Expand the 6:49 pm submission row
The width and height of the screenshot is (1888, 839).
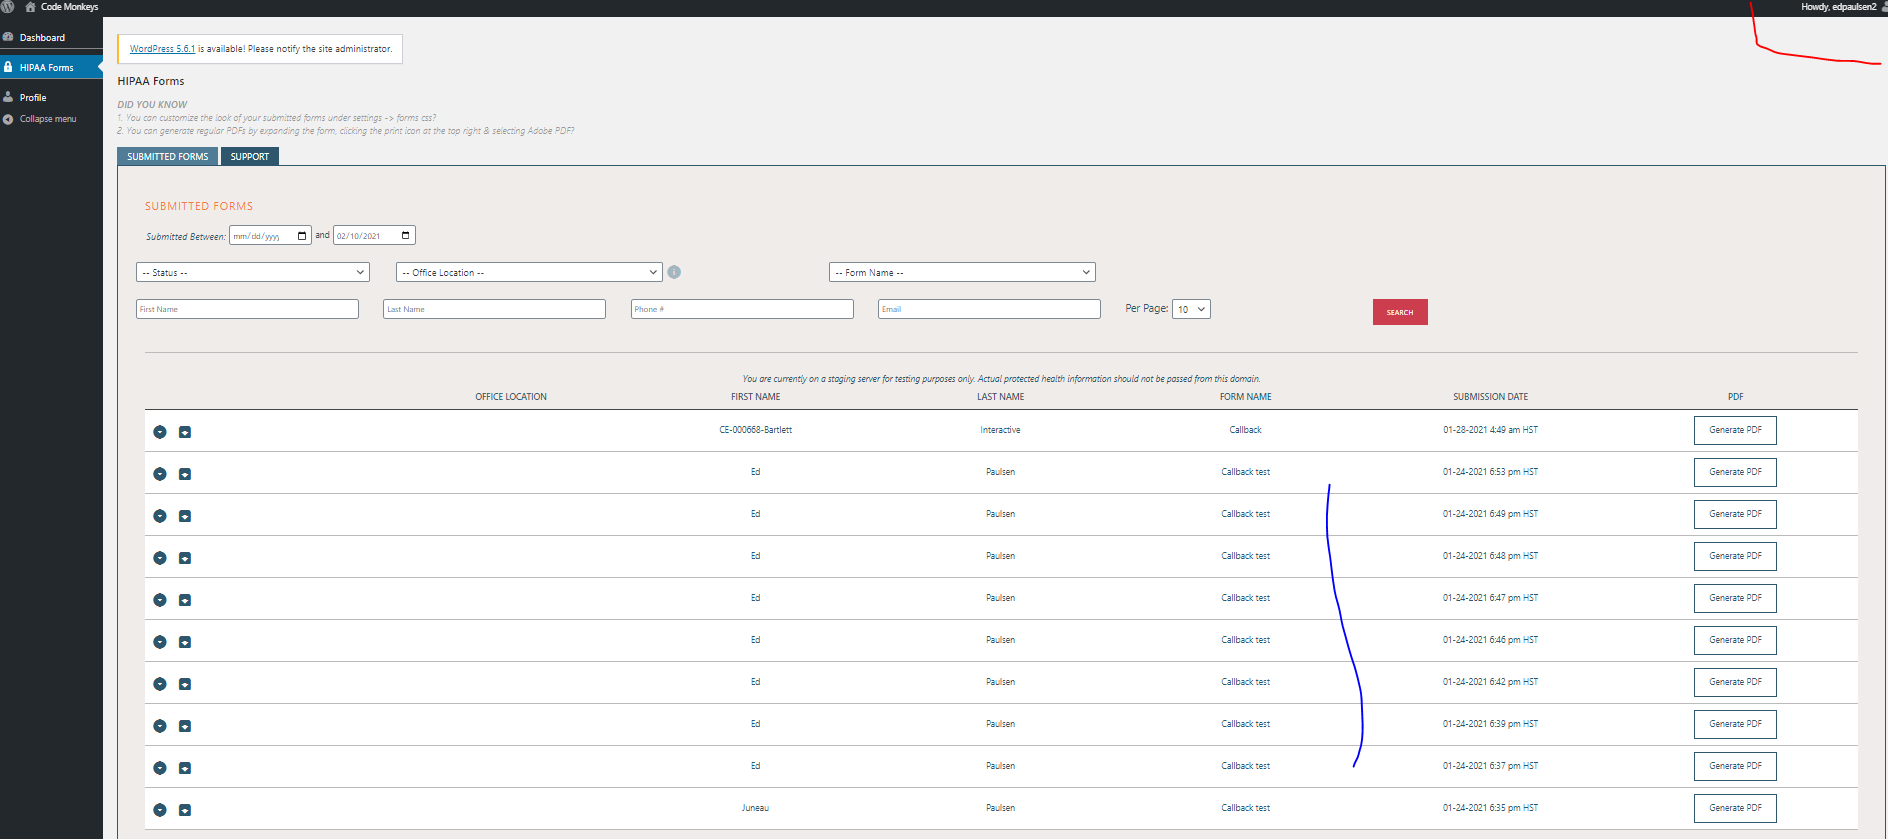pyautogui.click(x=160, y=516)
